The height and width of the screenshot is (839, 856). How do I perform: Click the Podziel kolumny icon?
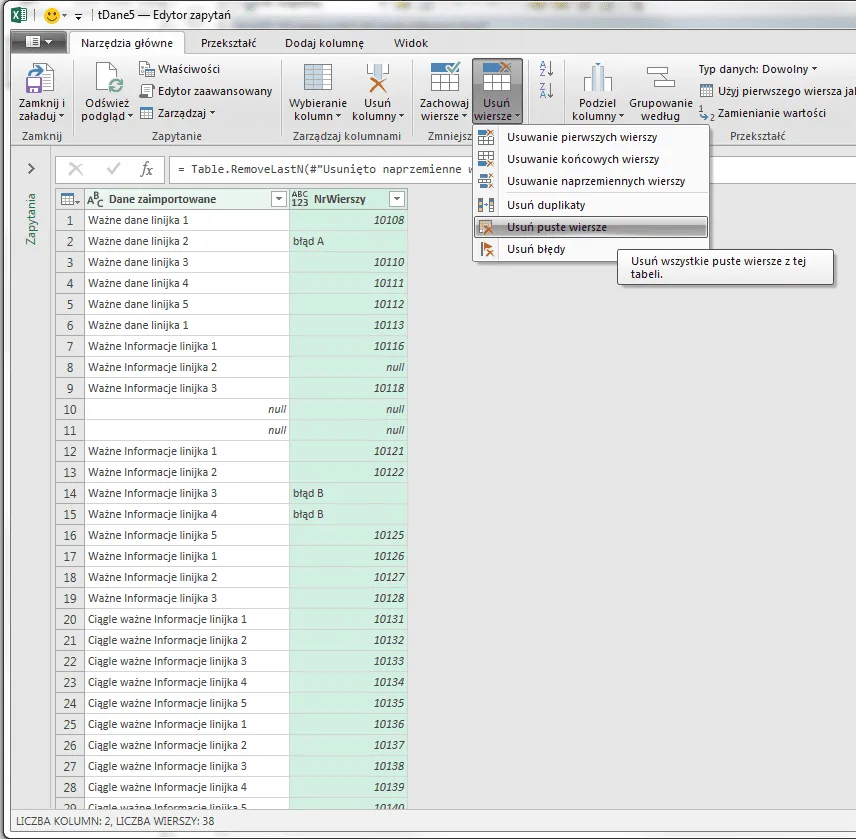coord(598,77)
